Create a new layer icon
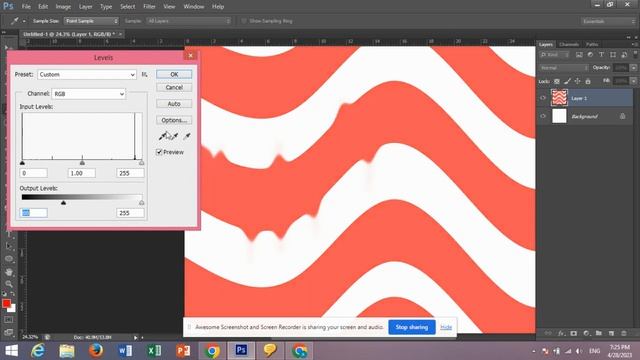This screenshot has width=640, height=360. point(611,333)
